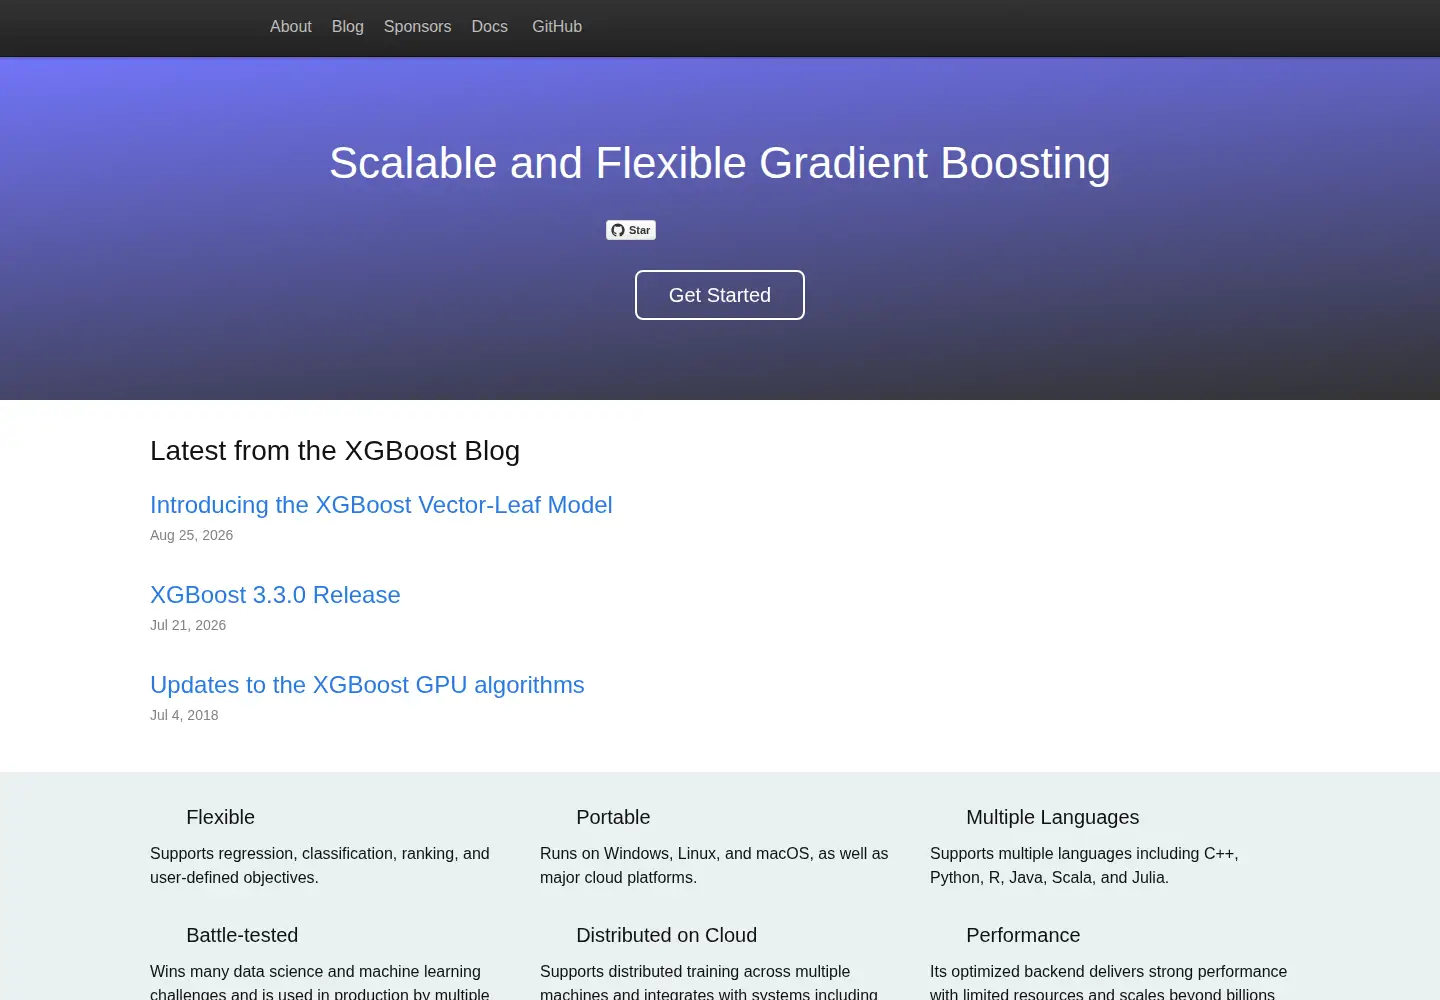Visit the GitHub link in the navbar
This screenshot has width=1440, height=1000.
[x=557, y=27]
